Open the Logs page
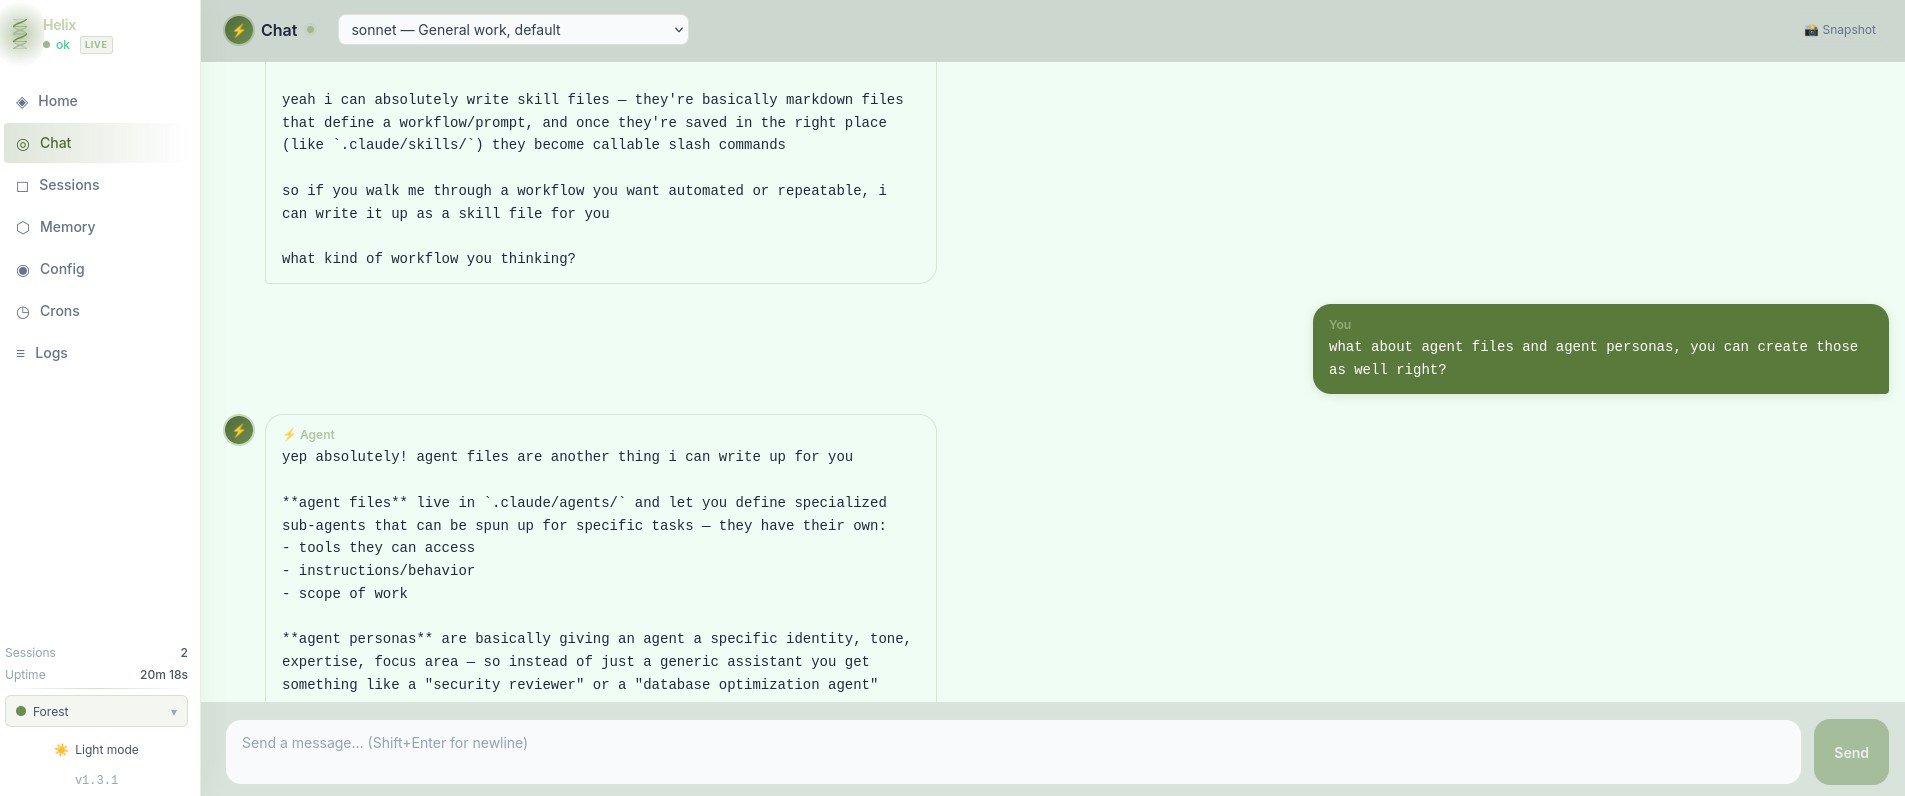The image size is (1905, 796). coord(96,353)
